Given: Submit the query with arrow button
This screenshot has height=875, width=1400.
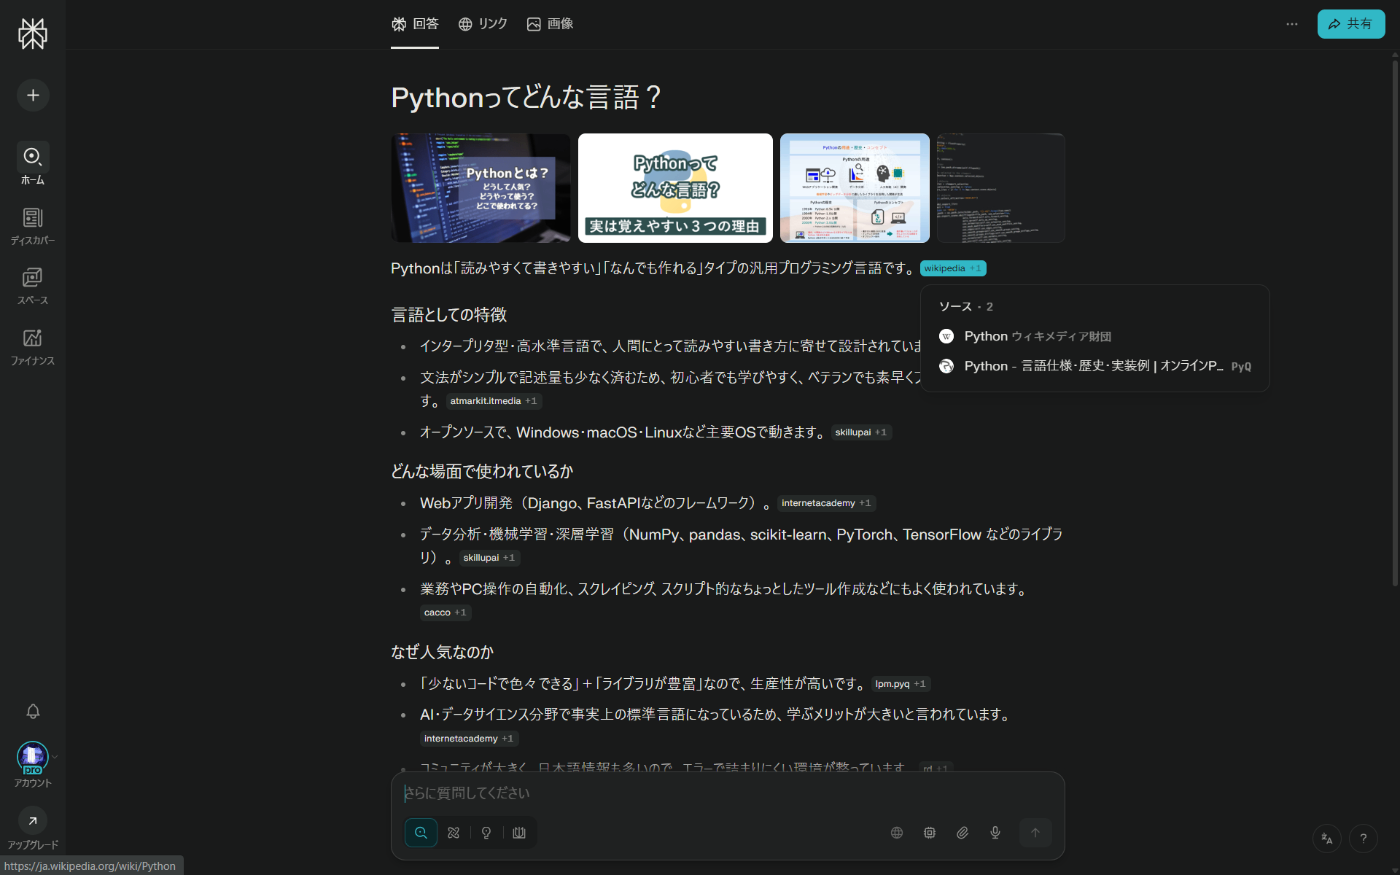Looking at the screenshot, I should click(x=1035, y=832).
